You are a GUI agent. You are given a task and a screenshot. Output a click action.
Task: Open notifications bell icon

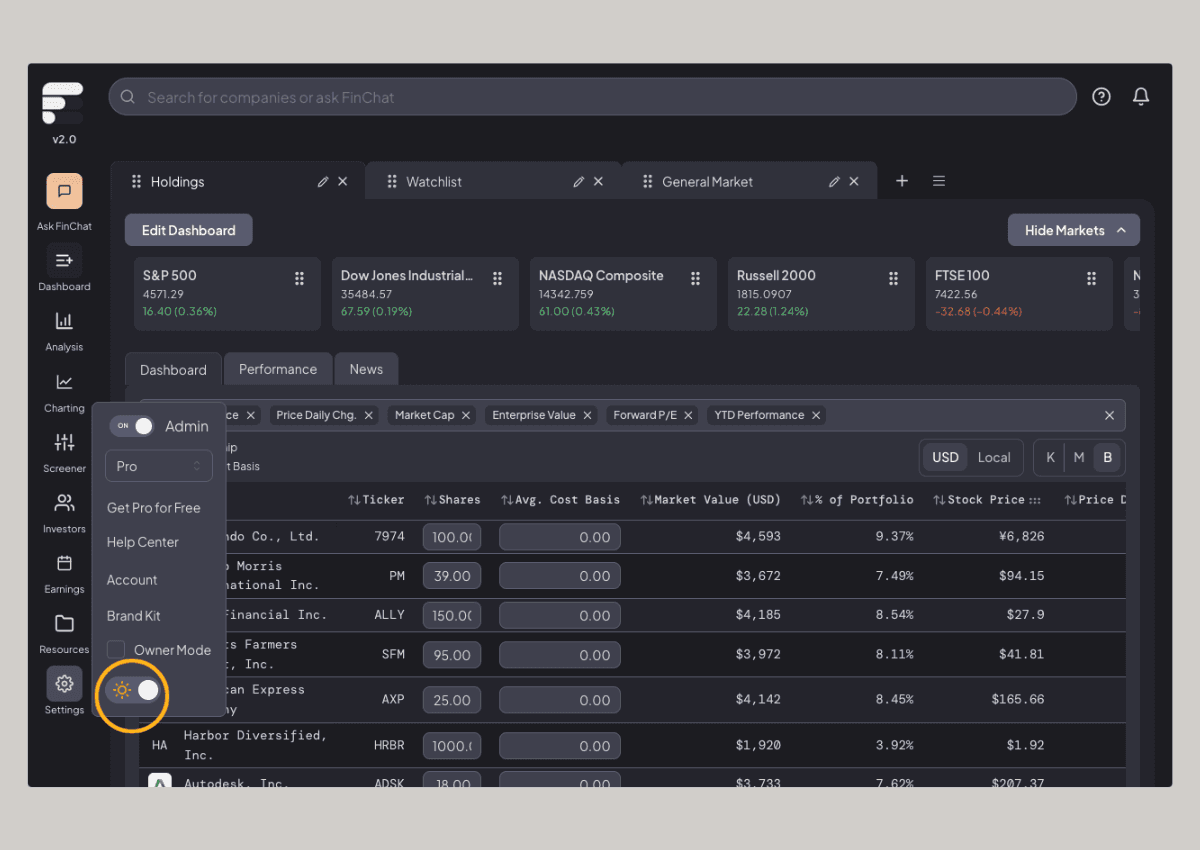1141,97
